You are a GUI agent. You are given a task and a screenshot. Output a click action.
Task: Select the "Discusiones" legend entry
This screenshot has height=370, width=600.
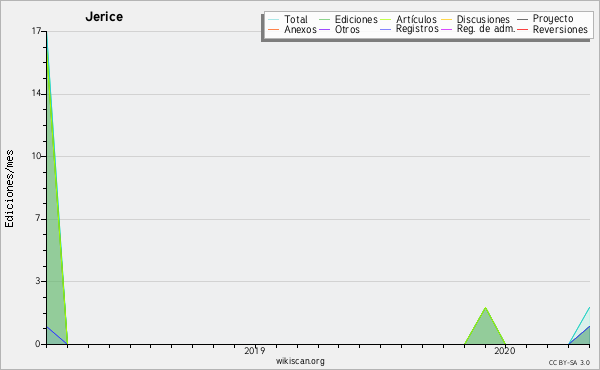pyautogui.click(x=483, y=19)
